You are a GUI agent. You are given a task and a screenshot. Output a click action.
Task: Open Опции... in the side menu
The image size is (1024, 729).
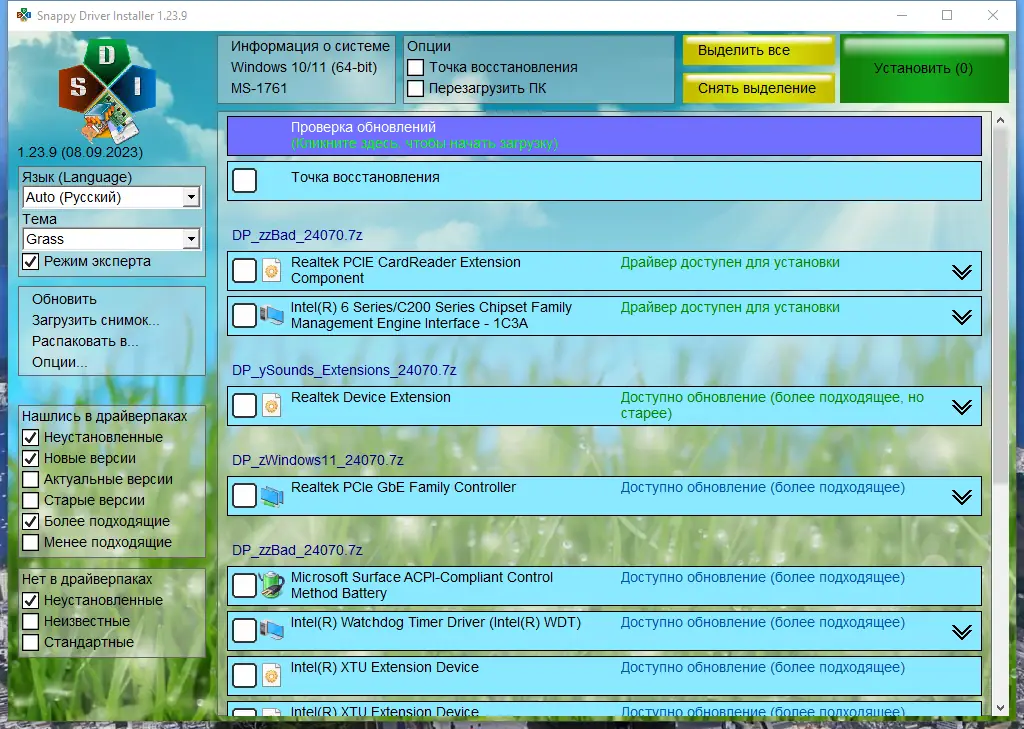tap(59, 362)
